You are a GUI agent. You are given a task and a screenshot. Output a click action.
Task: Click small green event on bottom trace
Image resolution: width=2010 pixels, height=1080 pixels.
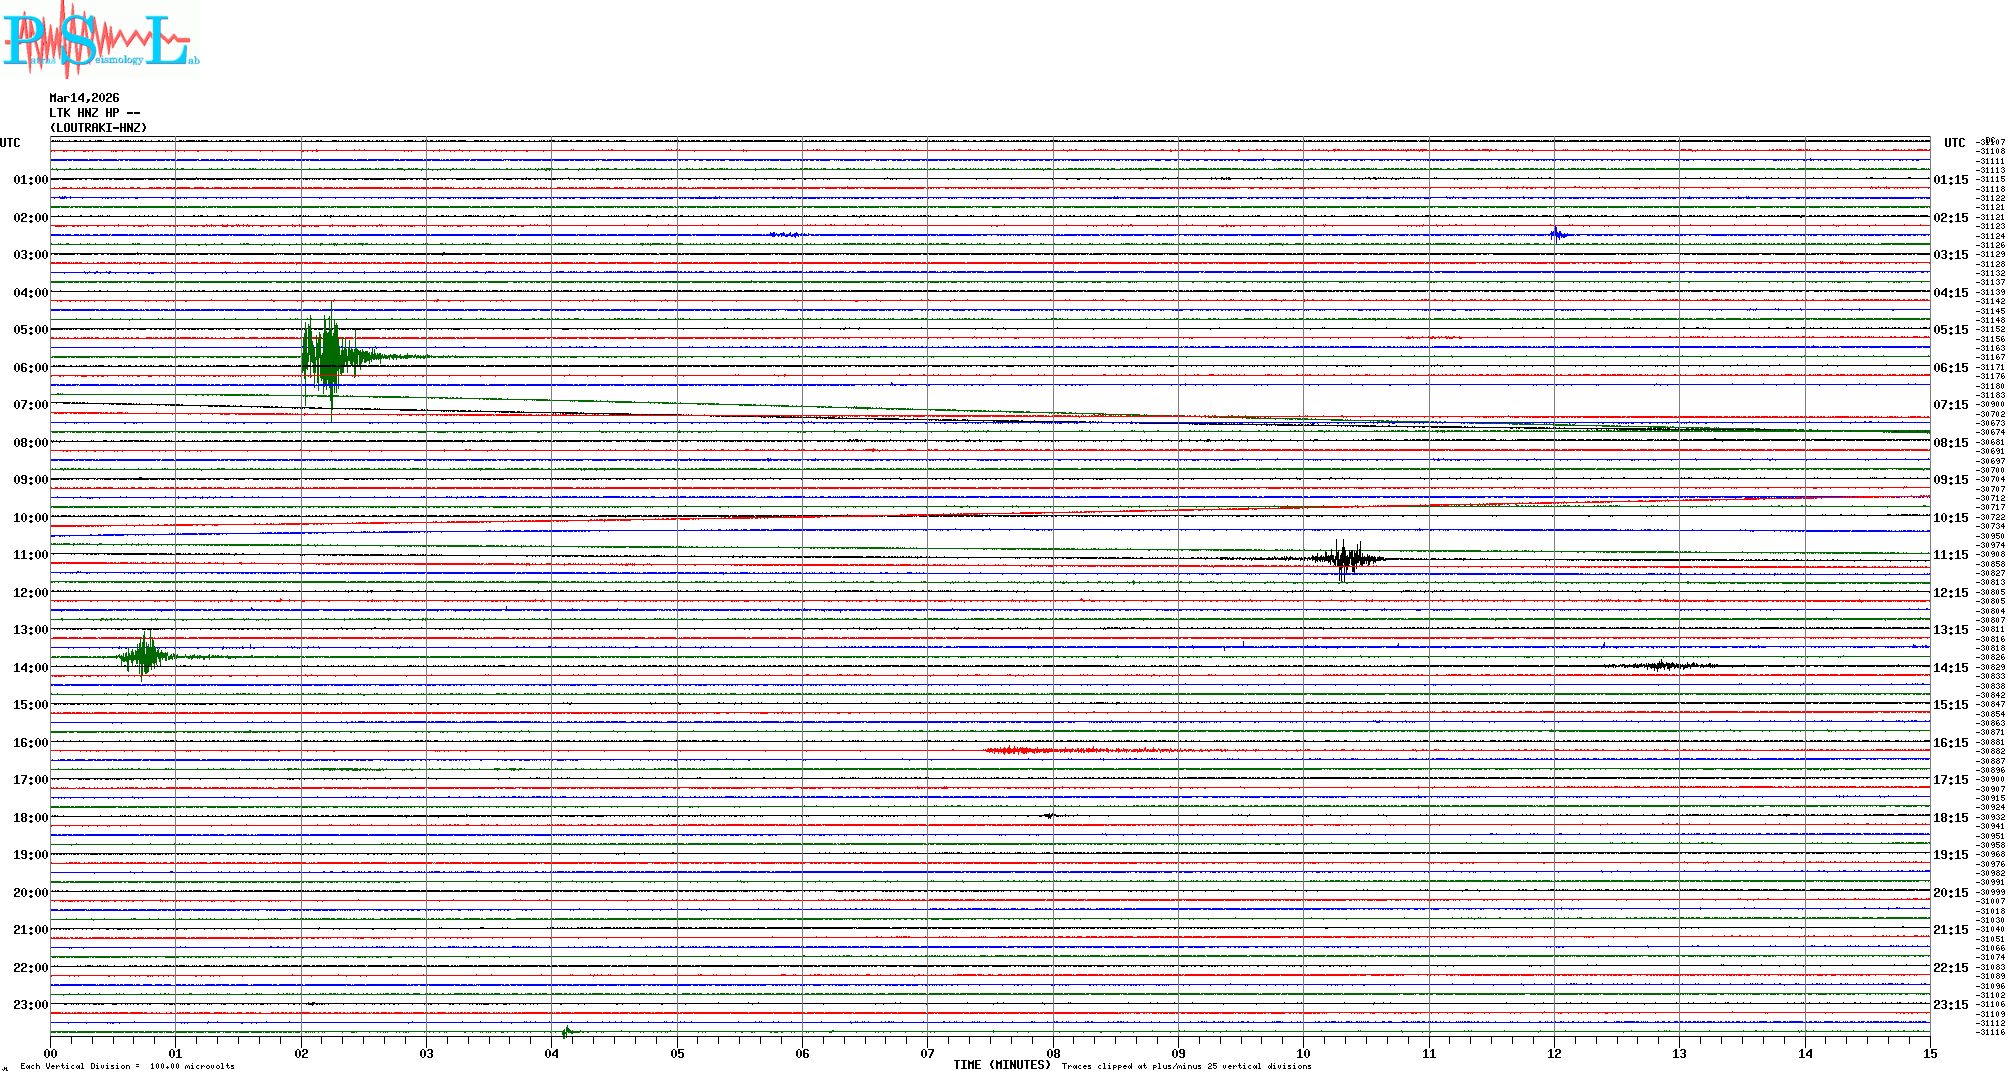click(x=567, y=1031)
